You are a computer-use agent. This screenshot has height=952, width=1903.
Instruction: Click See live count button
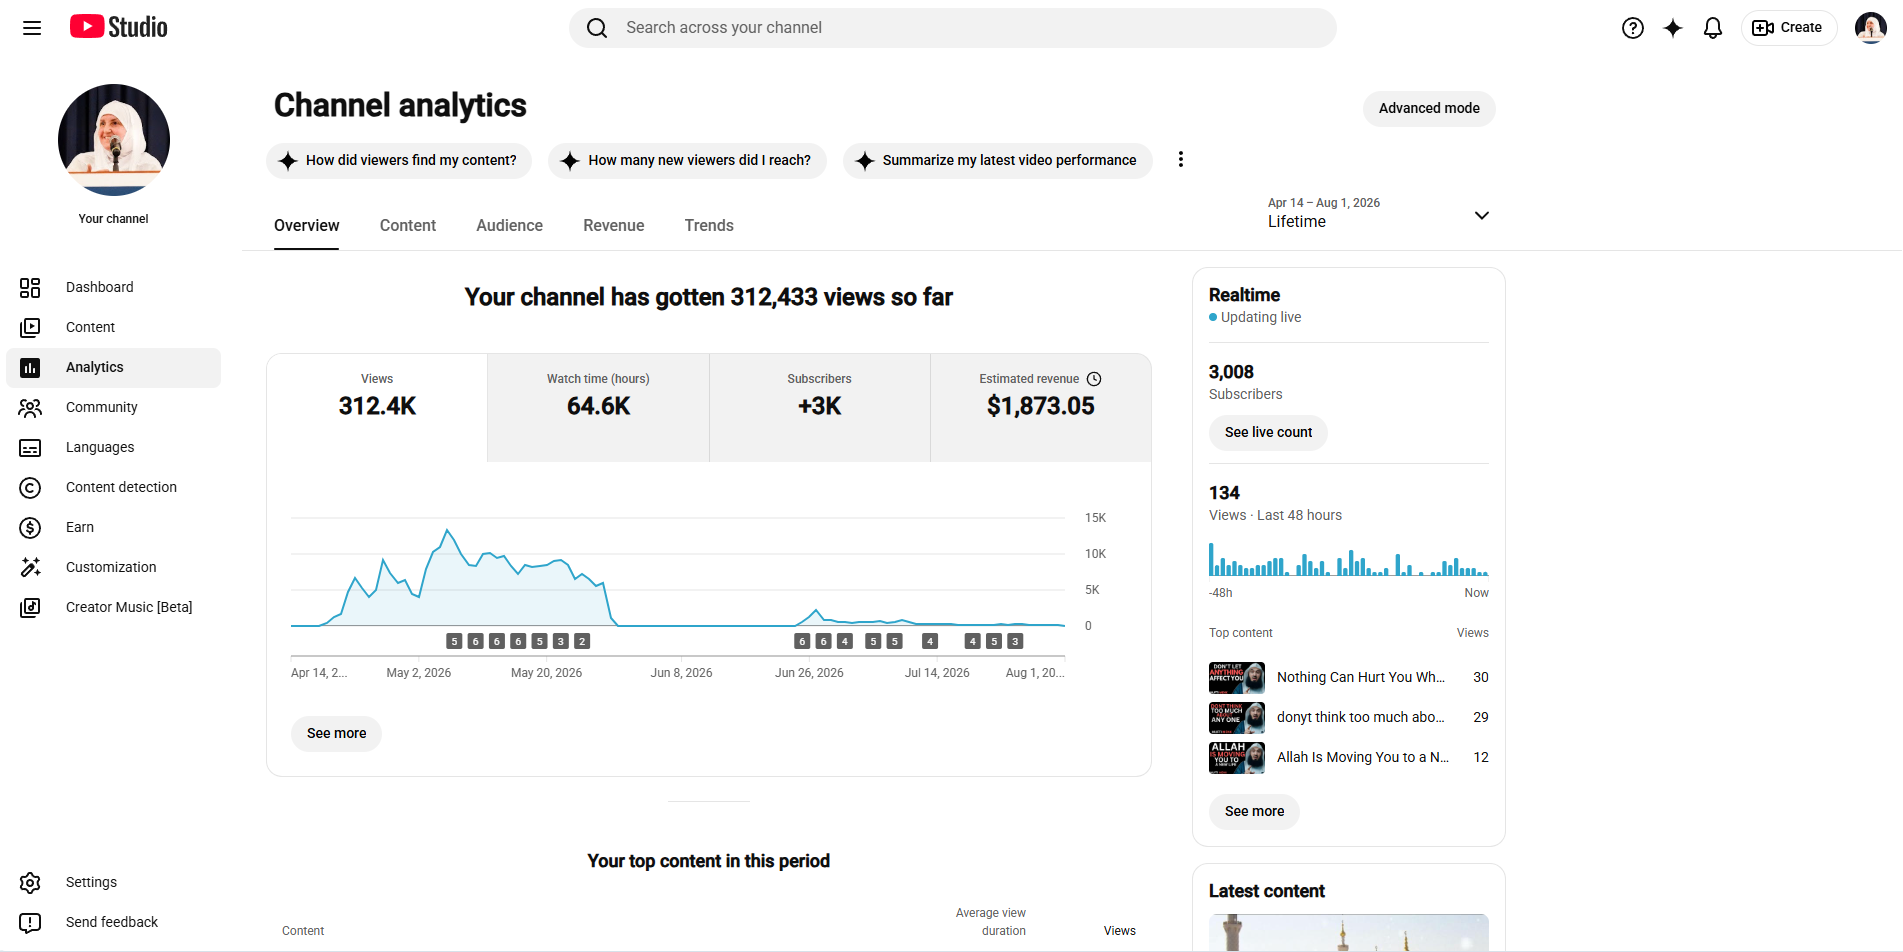(1268, 433)
